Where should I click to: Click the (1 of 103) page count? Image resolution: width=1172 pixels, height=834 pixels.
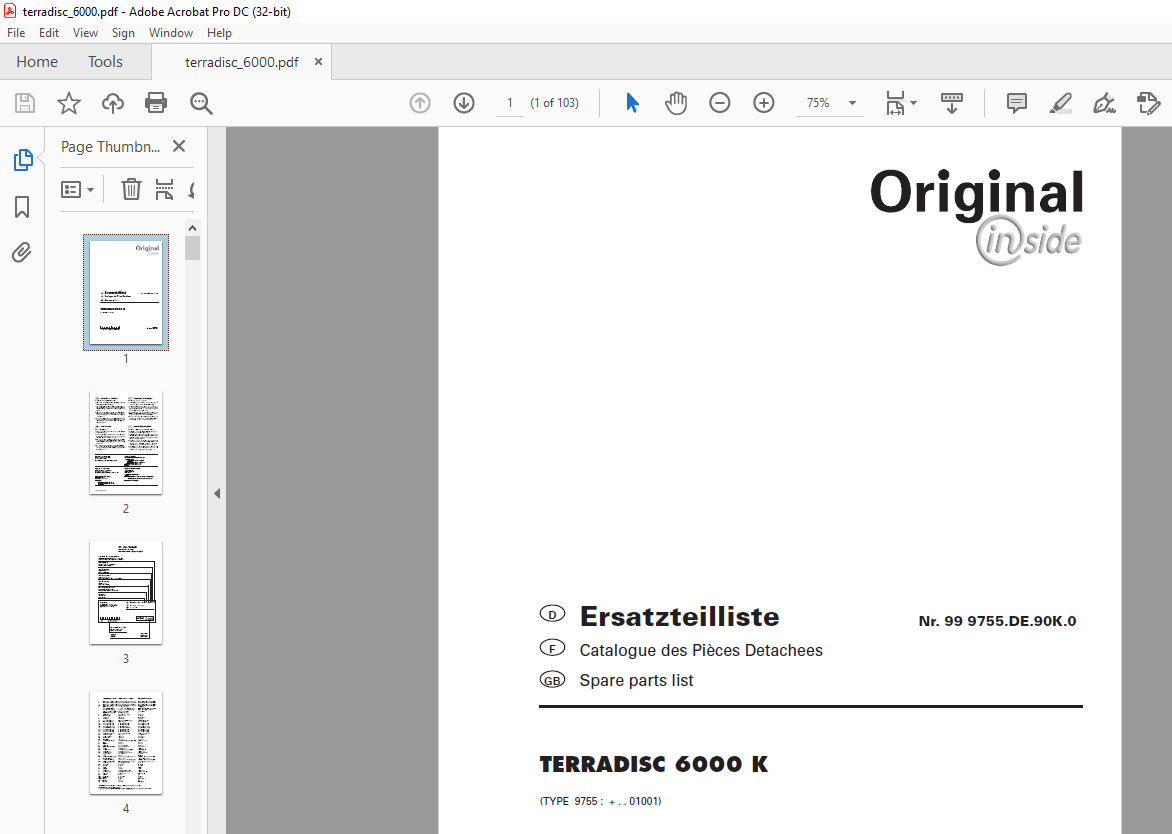point(555,103)
